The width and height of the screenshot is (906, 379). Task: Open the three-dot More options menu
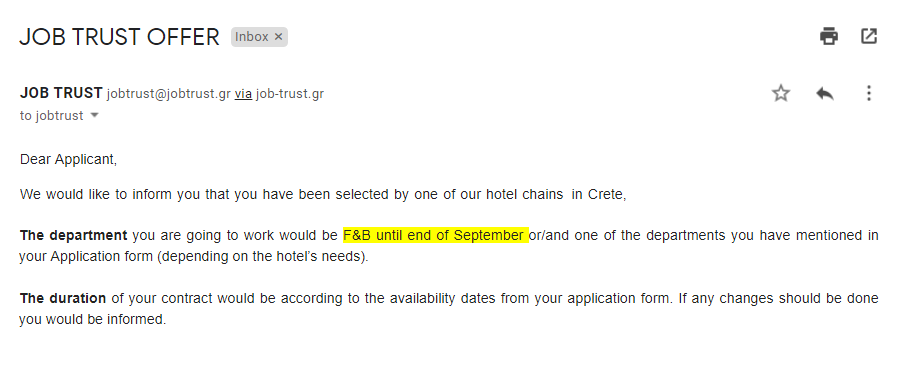click(868, 93)
